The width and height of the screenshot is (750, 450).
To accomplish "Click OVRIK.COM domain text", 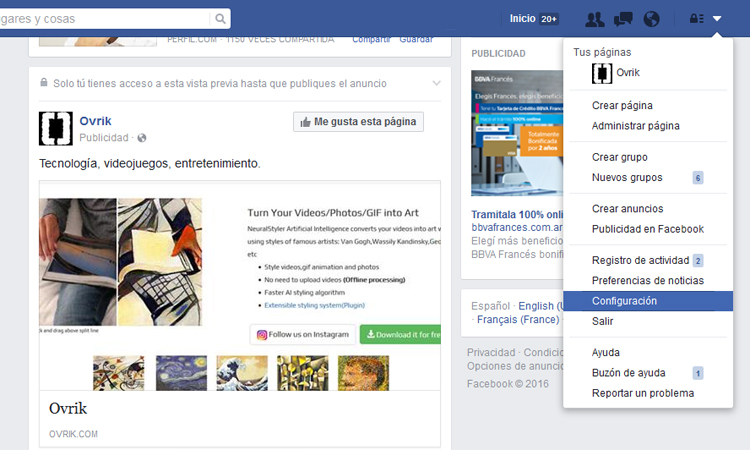I will click(73, 434).
